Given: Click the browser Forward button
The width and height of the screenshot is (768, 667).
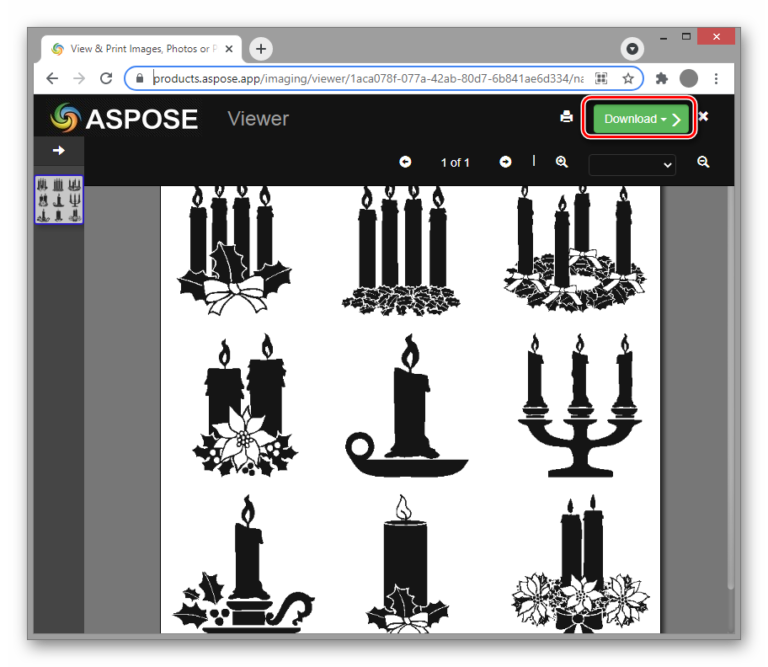Looking at the screenshot, I should point(79,78).
